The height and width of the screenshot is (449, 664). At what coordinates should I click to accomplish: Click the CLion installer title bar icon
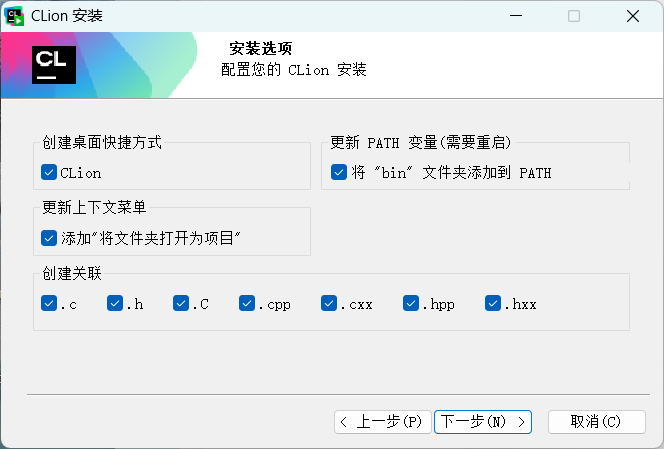pos(14,16)
